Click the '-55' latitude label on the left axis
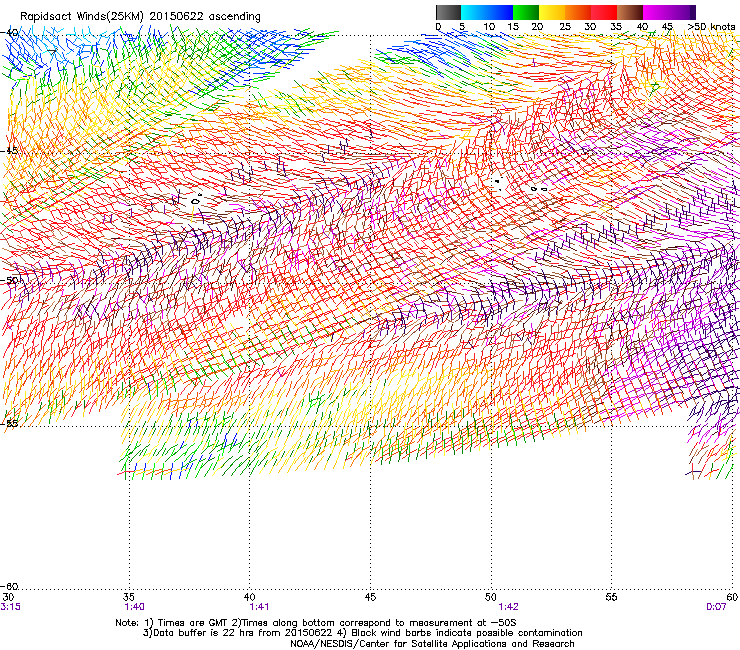740x650 pixels. click(x=9, y=423)
